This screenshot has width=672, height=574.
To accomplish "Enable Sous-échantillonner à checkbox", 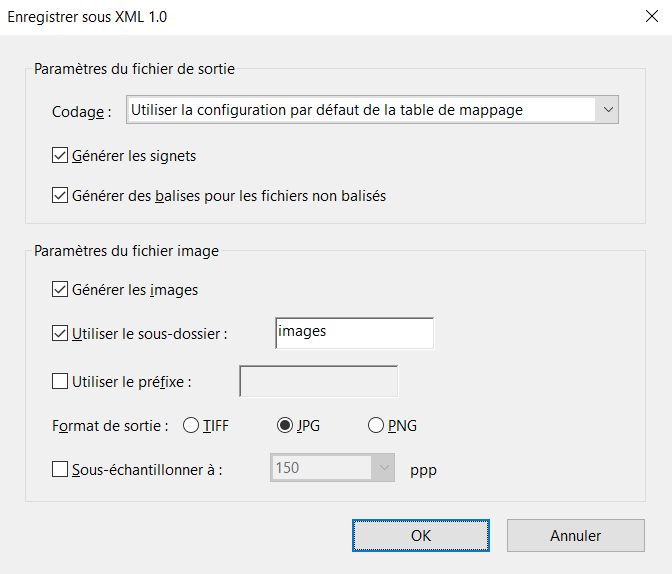I will [x=60, y=468].
